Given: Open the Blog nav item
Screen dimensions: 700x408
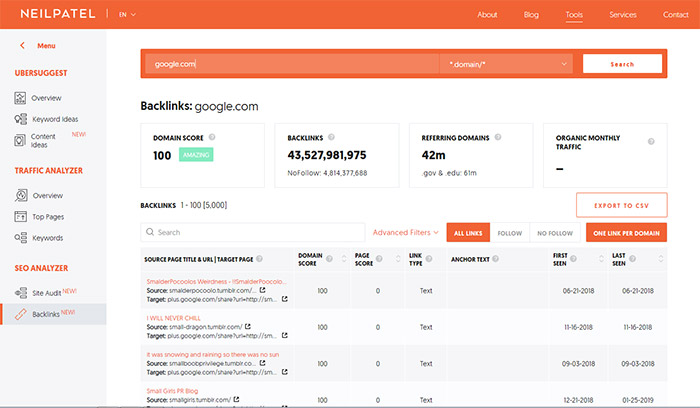Looking at the screenshot, I should [531, 15].
